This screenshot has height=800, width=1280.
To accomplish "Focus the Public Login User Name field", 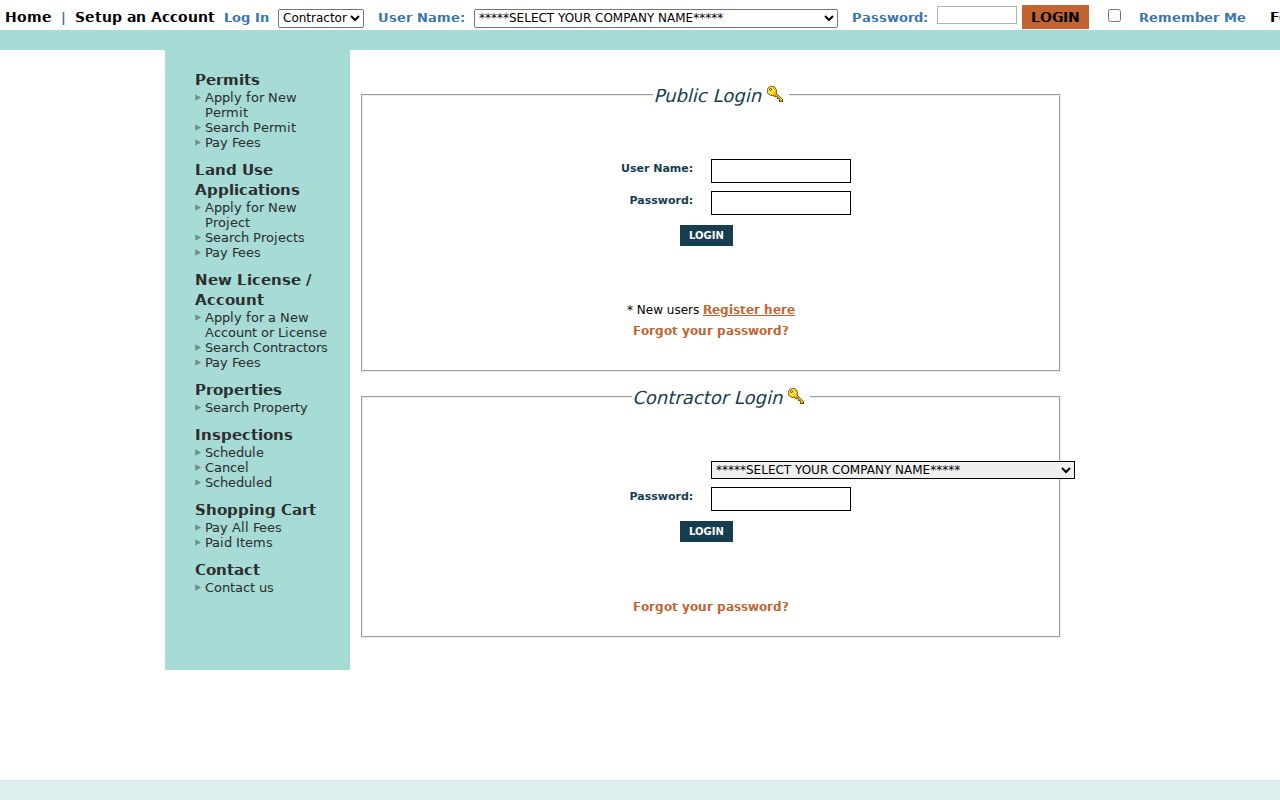I will coord(781,171).
